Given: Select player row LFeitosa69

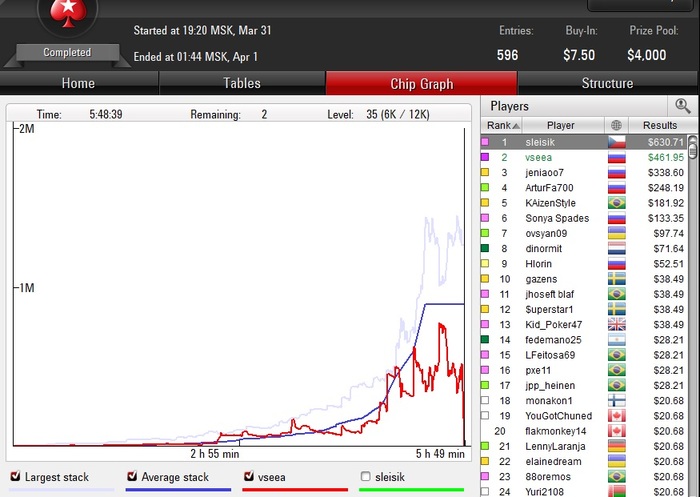Looking at the screenshot, I should click(x=584, y=355).
